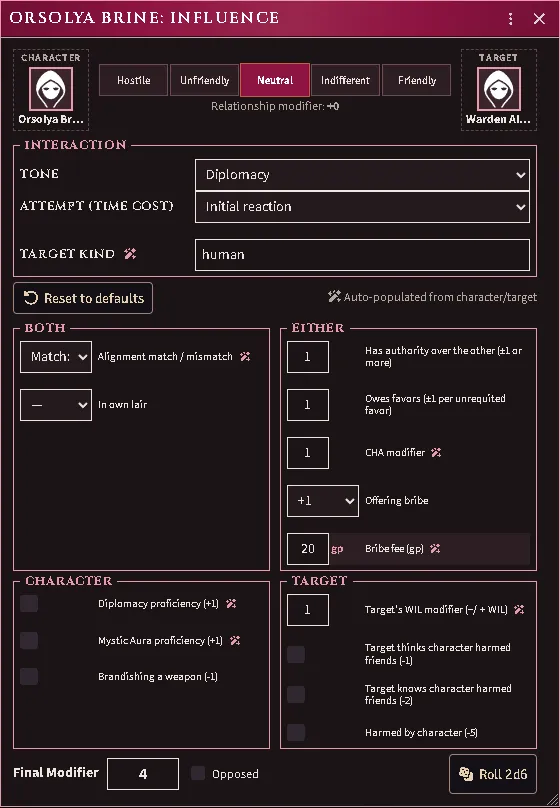Click the wand icon beside Auto-populated note

click(x=334, y=296)
